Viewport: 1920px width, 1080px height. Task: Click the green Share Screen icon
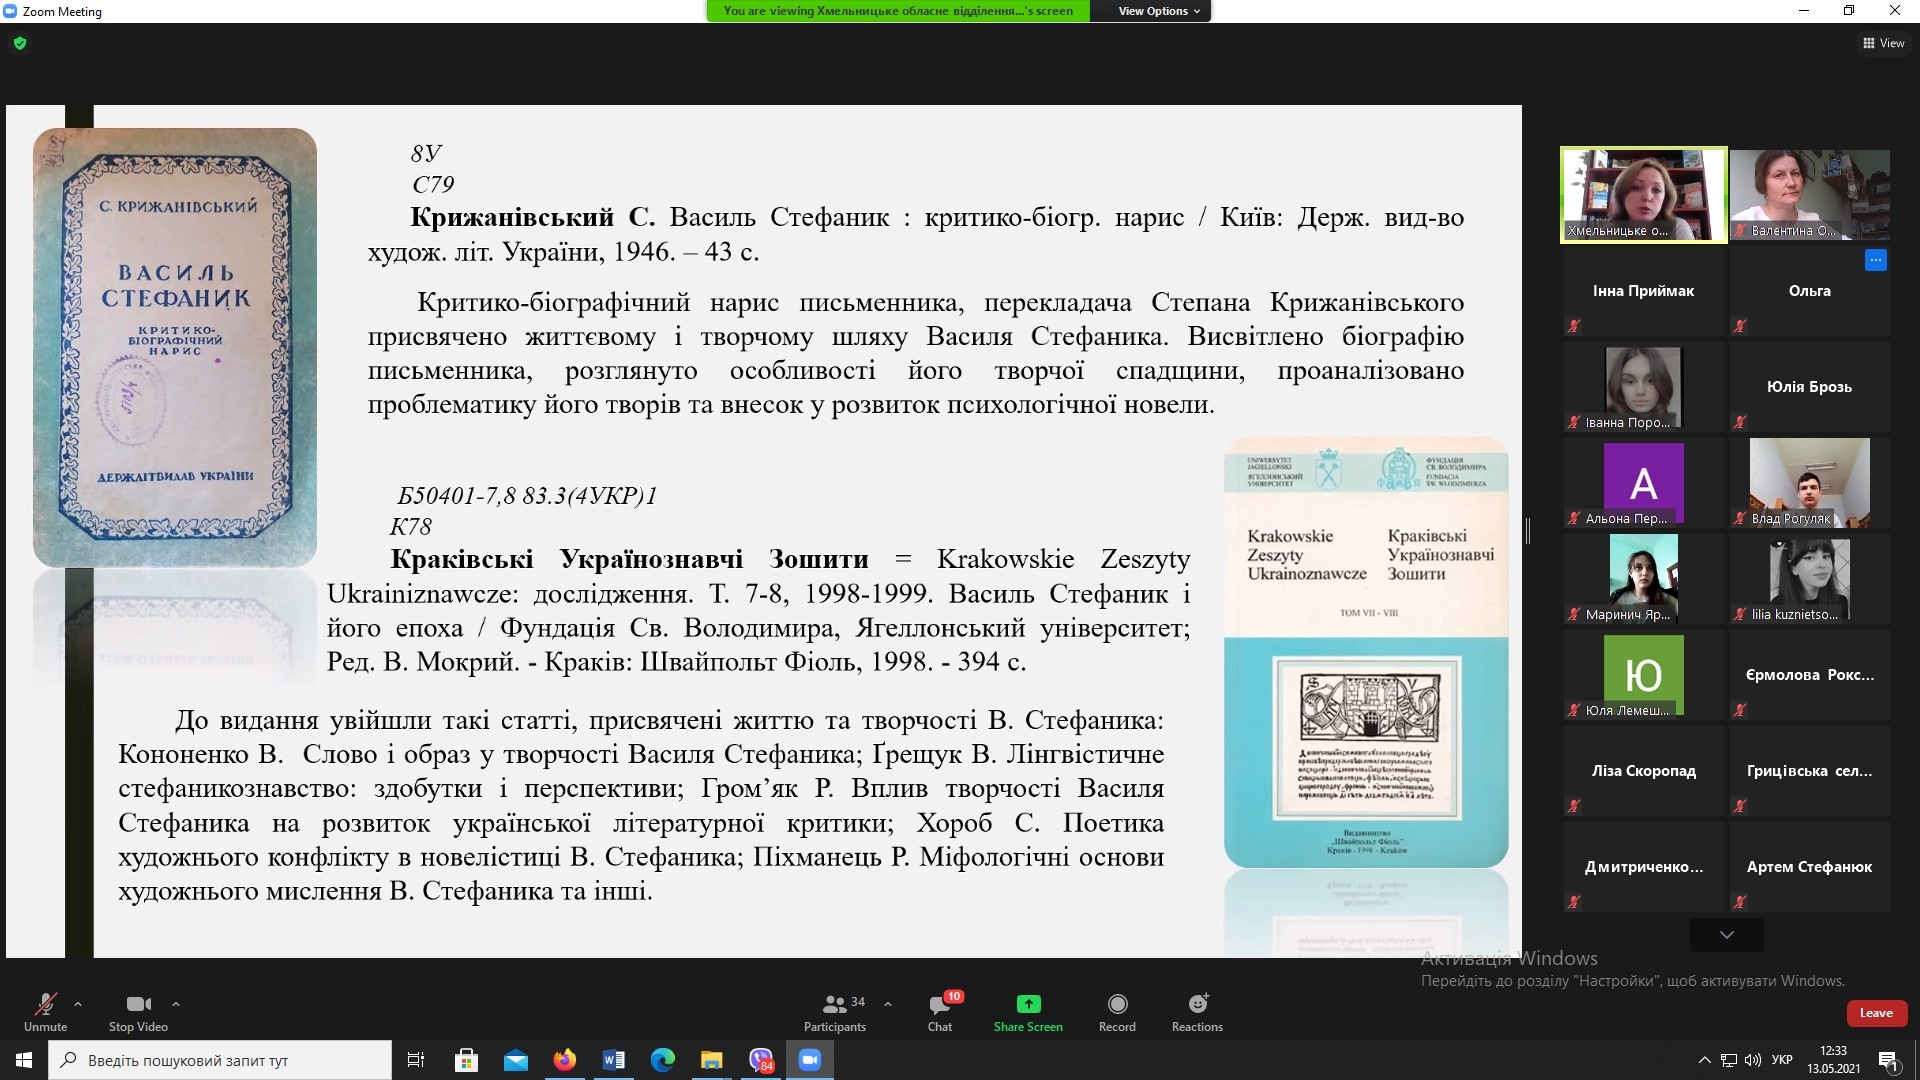pyautogui.click(x=1028, y=1004)
